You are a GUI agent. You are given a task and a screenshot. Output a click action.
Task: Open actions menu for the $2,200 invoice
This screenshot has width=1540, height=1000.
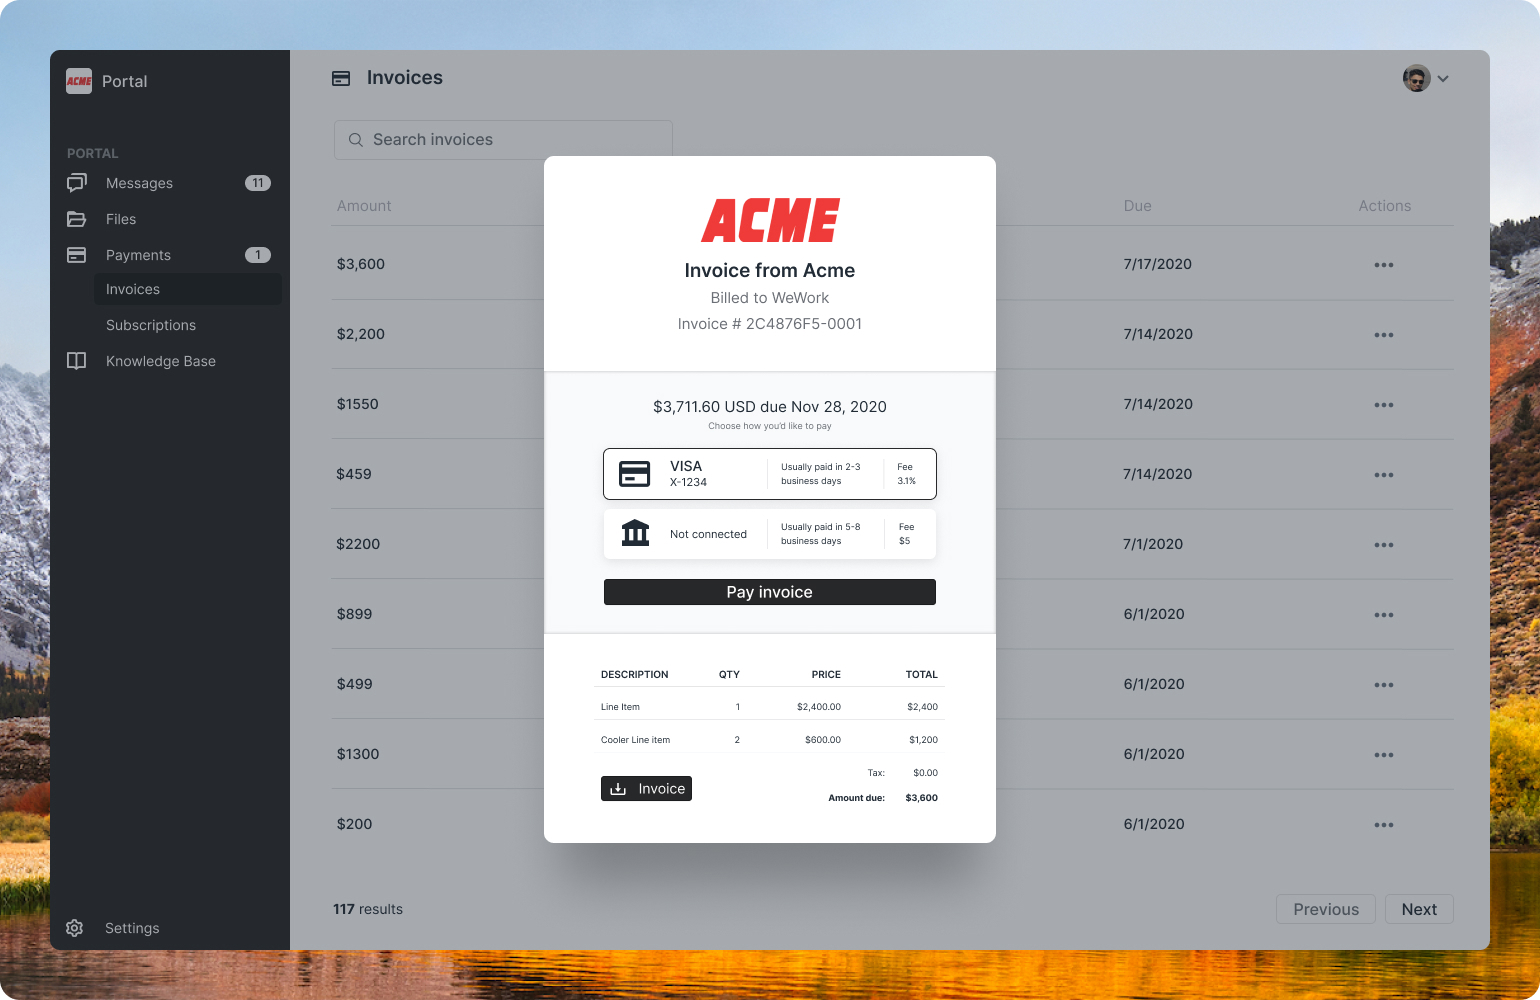[1384, 335]
